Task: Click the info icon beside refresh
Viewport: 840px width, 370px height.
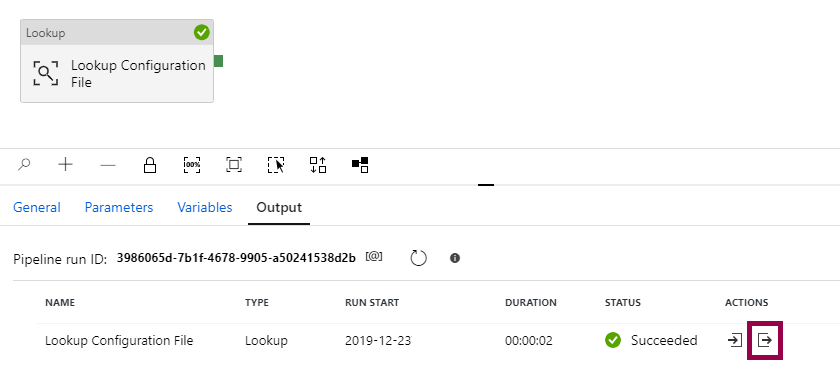Action: [455, 258]
